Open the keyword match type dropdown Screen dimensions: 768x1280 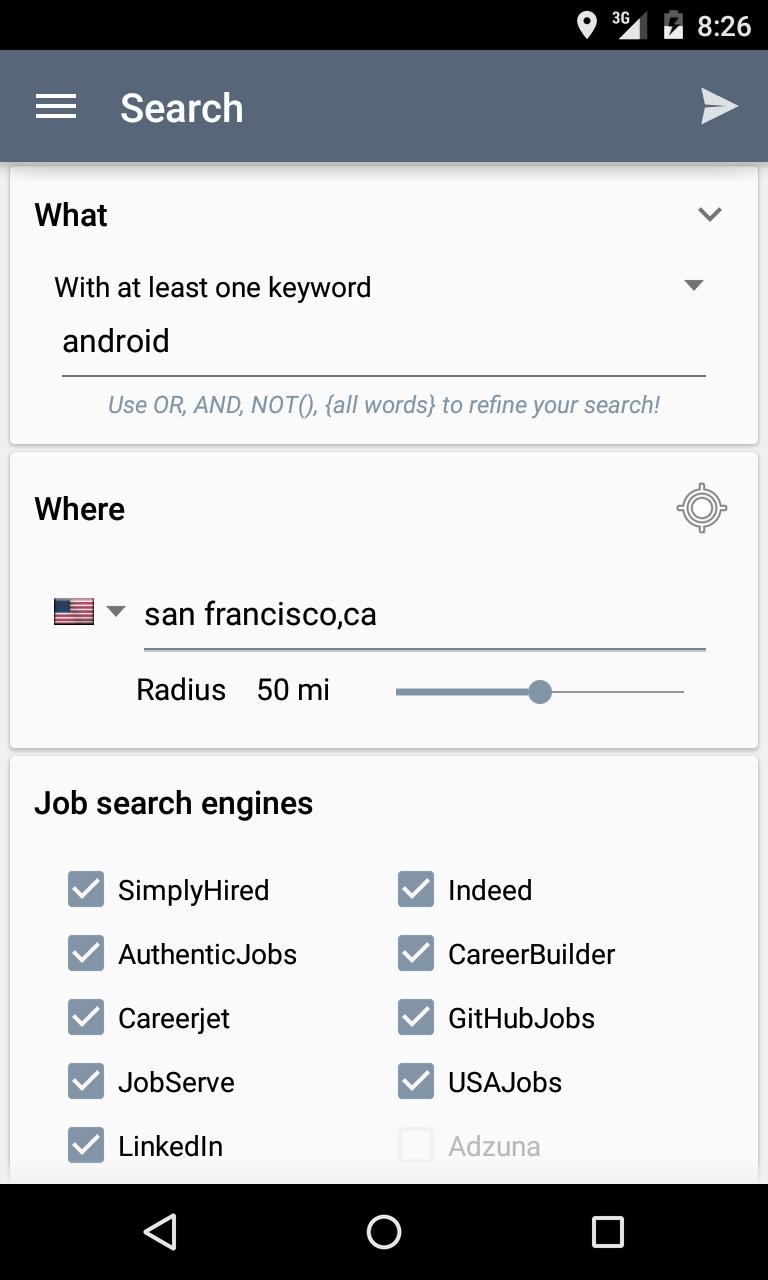(x=693, y=286)
